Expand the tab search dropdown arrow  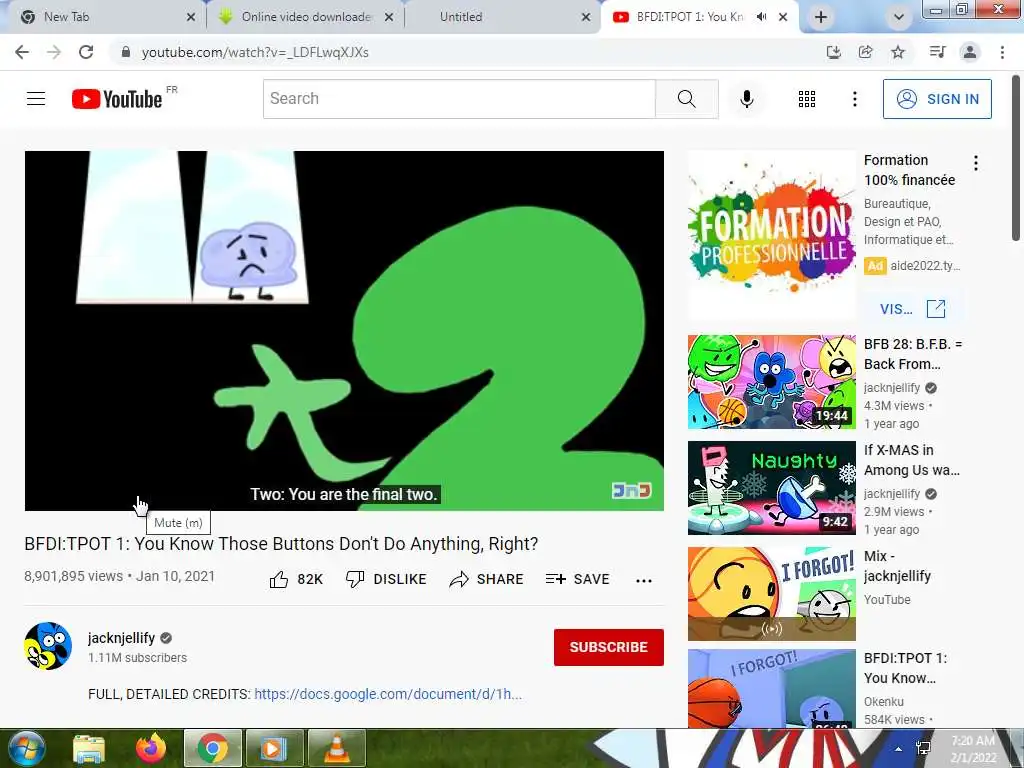point(899,17)
